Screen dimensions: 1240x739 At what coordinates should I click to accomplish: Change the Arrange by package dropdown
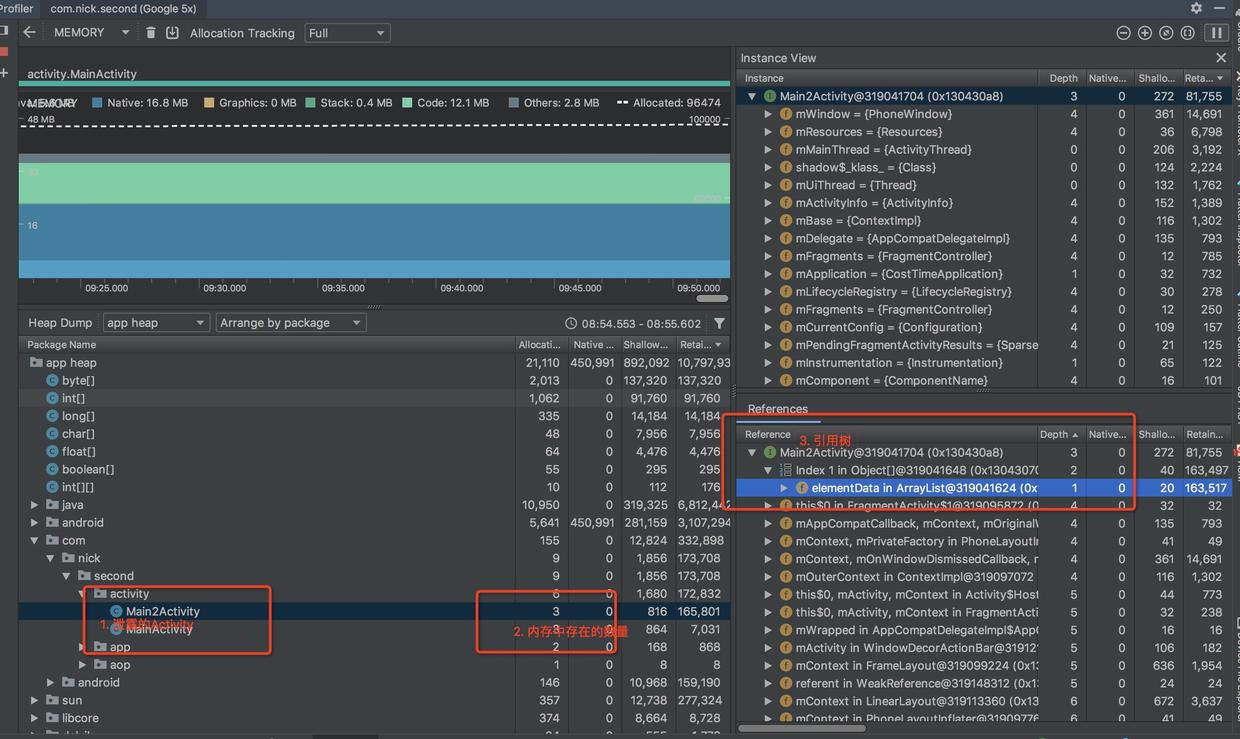click(x=290, y=323)
